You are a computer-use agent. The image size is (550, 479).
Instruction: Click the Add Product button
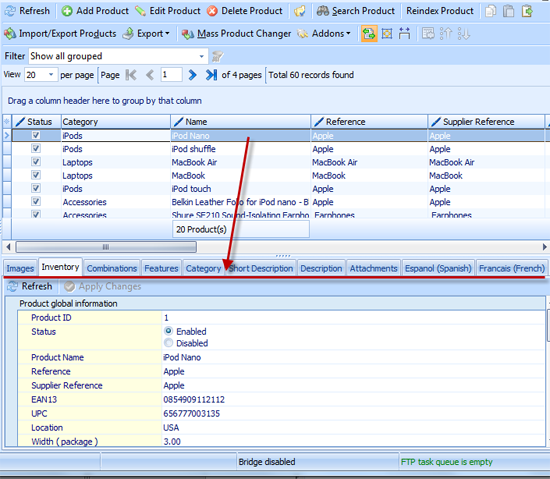tap(95, 11)
